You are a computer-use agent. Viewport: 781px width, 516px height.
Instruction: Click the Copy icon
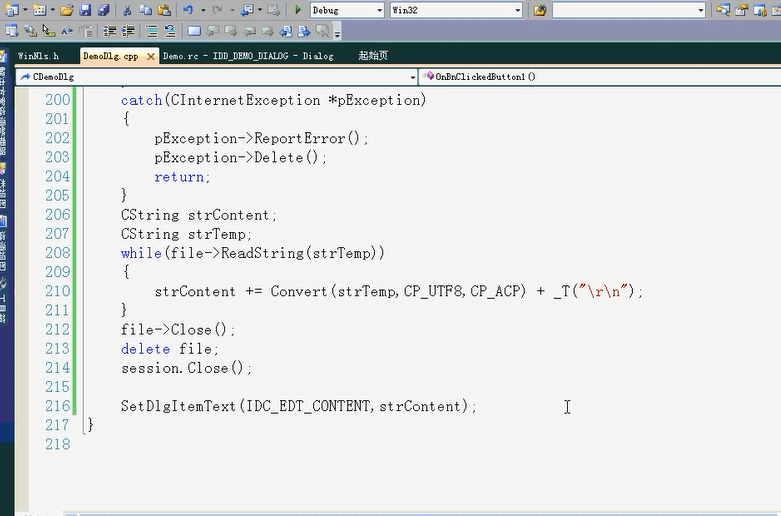pos(145,10)
